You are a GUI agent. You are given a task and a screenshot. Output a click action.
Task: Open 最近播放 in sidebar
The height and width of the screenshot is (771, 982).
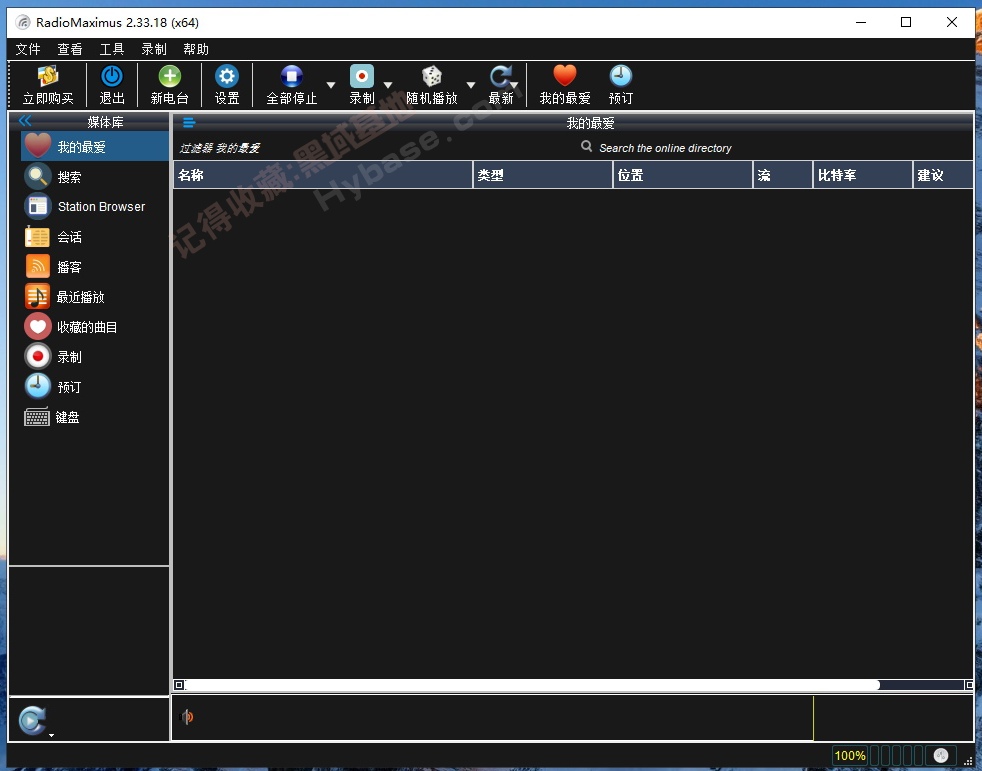[x=95, y=297]
